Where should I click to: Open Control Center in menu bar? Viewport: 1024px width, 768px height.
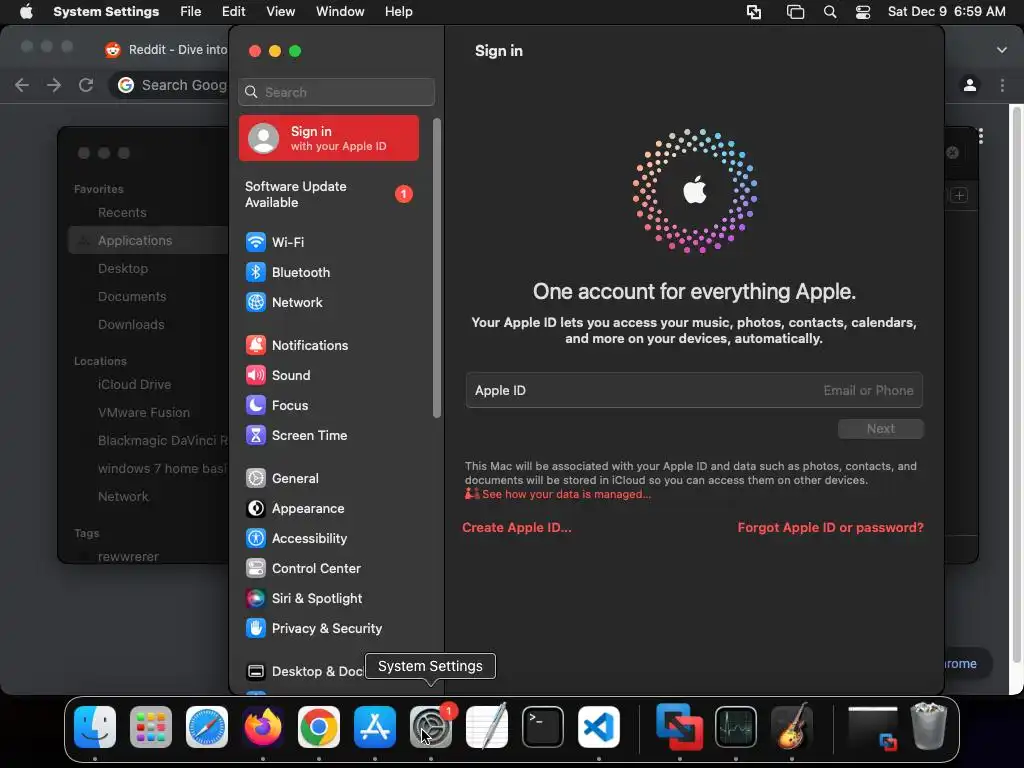[x=863, y=12]
